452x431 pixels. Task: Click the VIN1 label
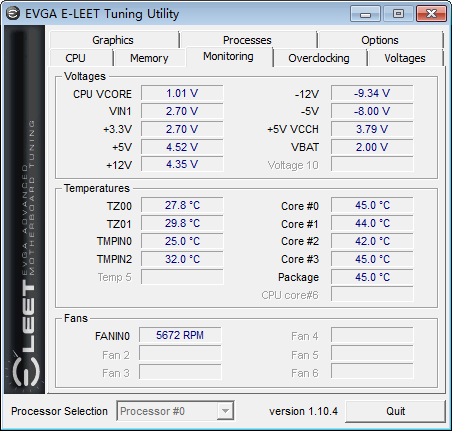[x=120, y=111]
